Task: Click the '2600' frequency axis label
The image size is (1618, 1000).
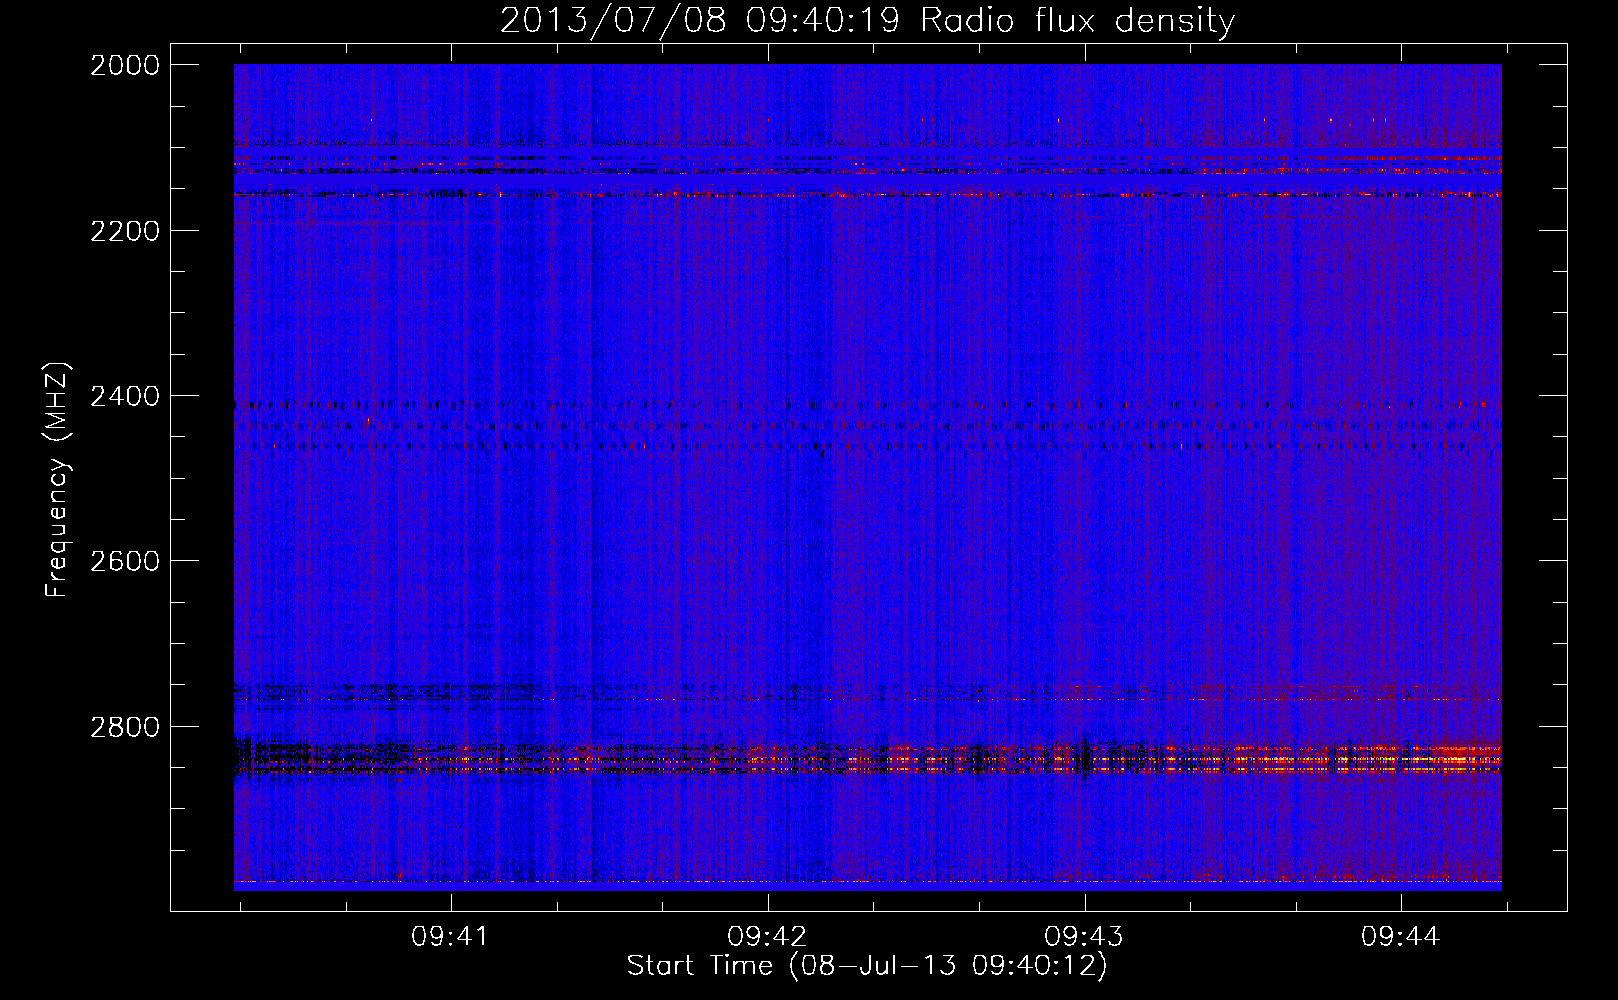Action: coord(125,561)
